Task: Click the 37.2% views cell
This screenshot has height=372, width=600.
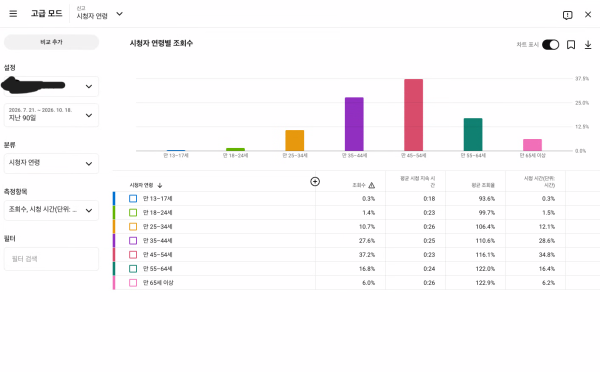Action: (367, 255)
